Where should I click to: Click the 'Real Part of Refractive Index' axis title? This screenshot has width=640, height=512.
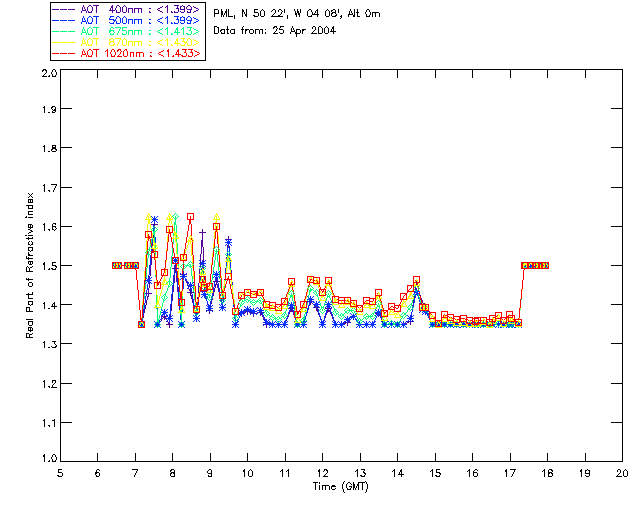(29, 265)
